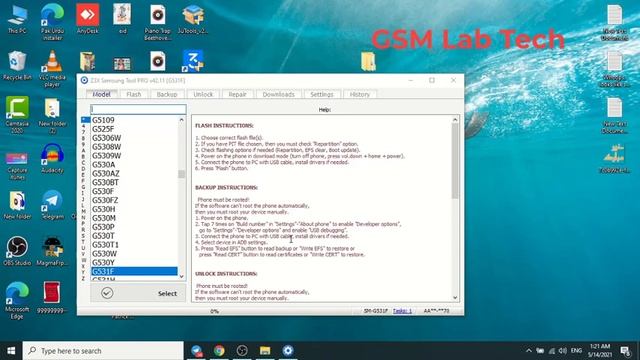Select model G530P in list
This screenshot has height=360, width=640.
click(x=134, y=227)
